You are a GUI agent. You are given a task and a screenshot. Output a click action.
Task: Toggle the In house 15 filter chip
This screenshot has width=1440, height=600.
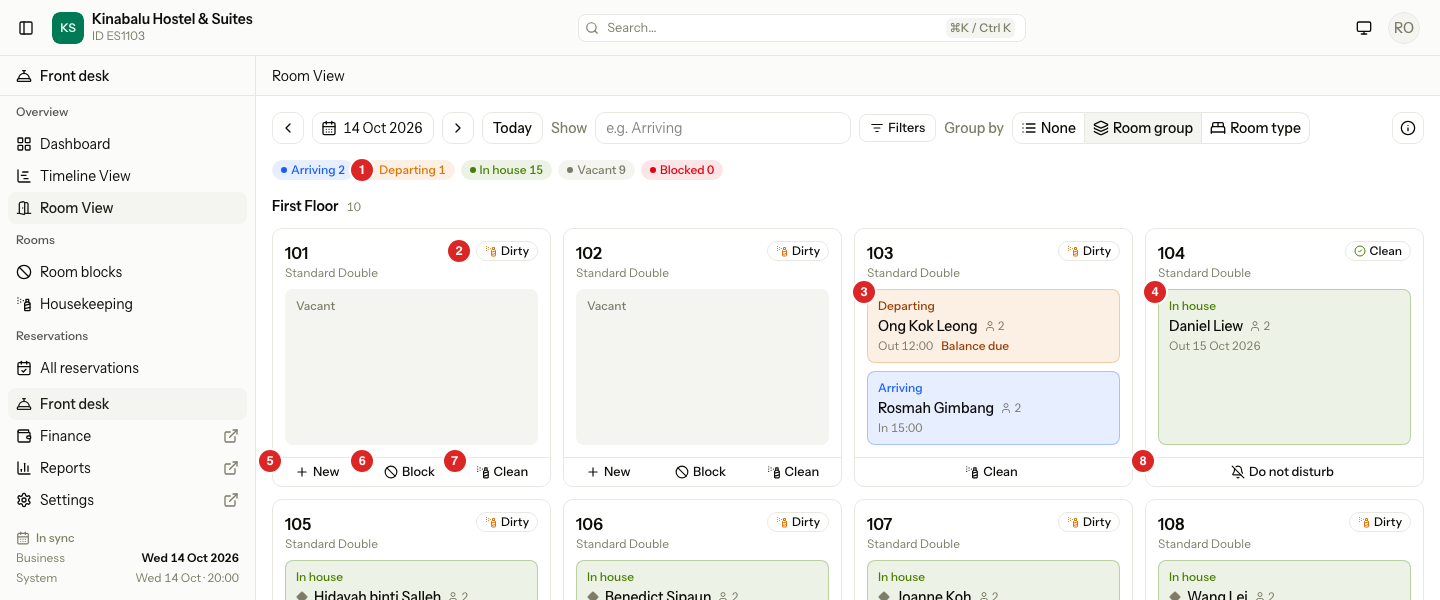pyautogui.click(x=506, y=170)
